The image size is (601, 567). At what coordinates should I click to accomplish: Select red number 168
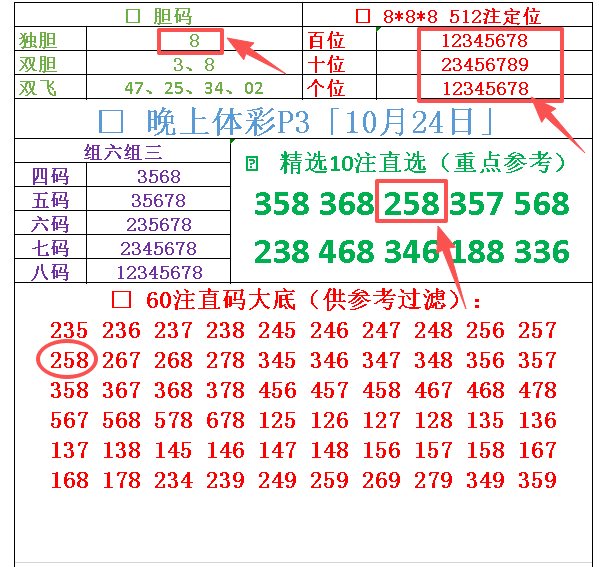point(69,480)
